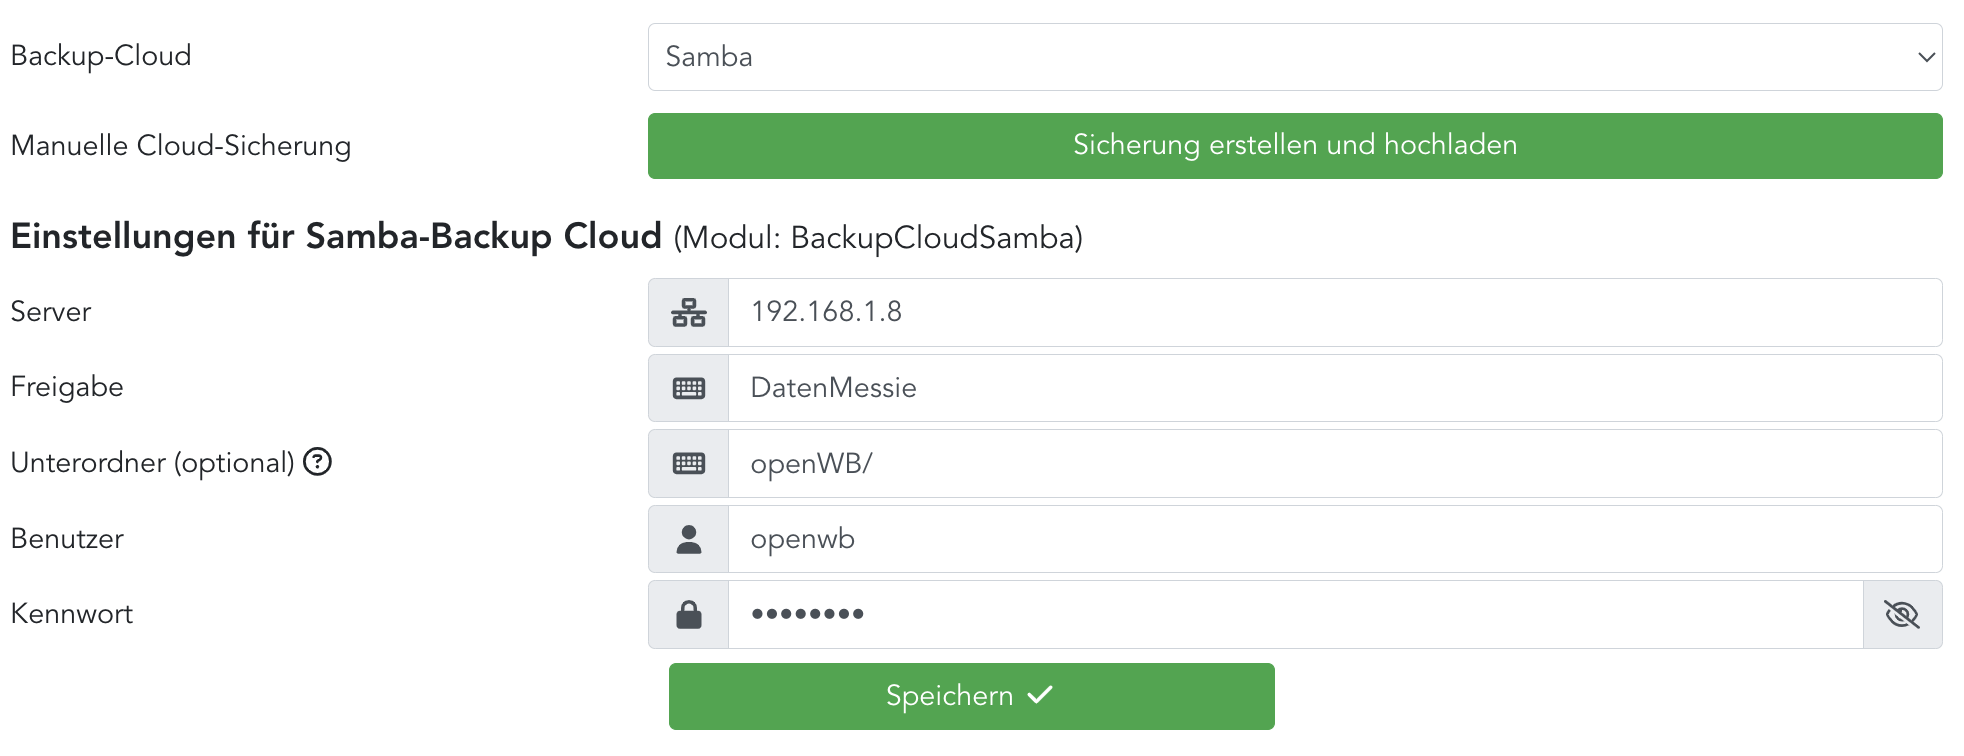Click the network icon beside Server field

688,313
